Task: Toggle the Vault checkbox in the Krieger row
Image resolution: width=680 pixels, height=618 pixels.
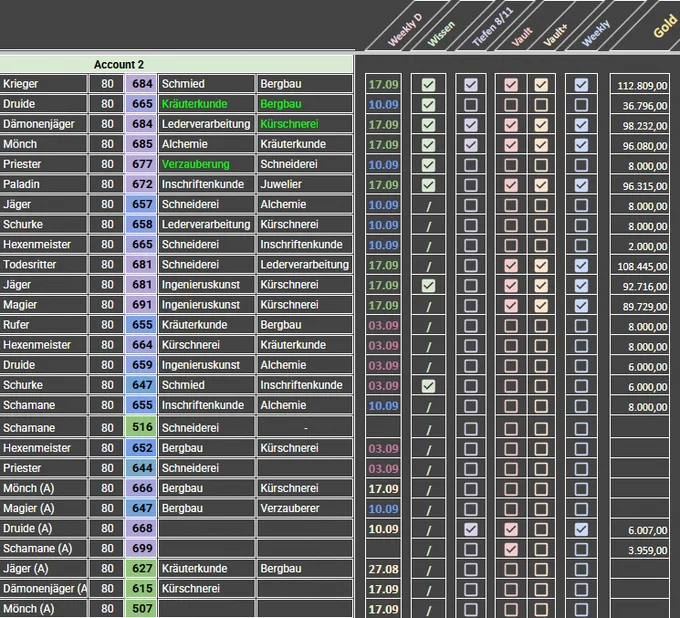Action: click(x=511, y=85)
